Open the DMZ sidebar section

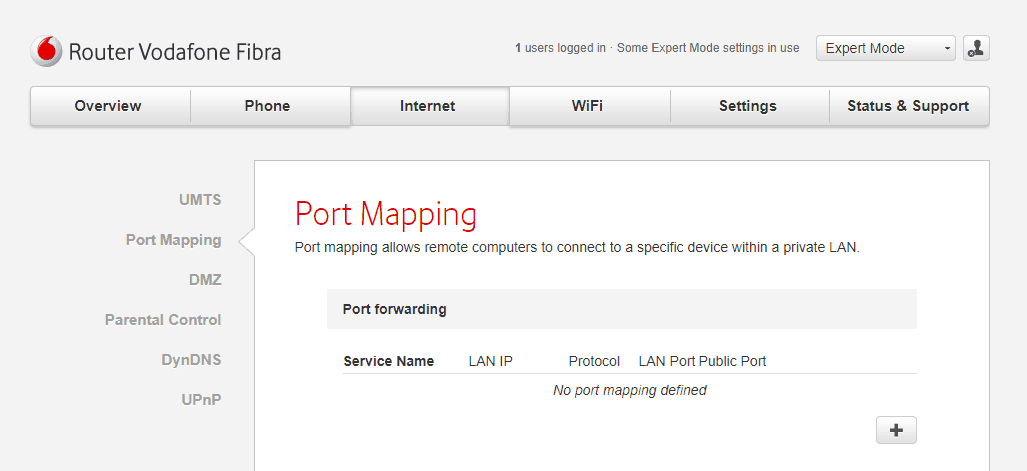pyautogui.click(x=206, y=280)
